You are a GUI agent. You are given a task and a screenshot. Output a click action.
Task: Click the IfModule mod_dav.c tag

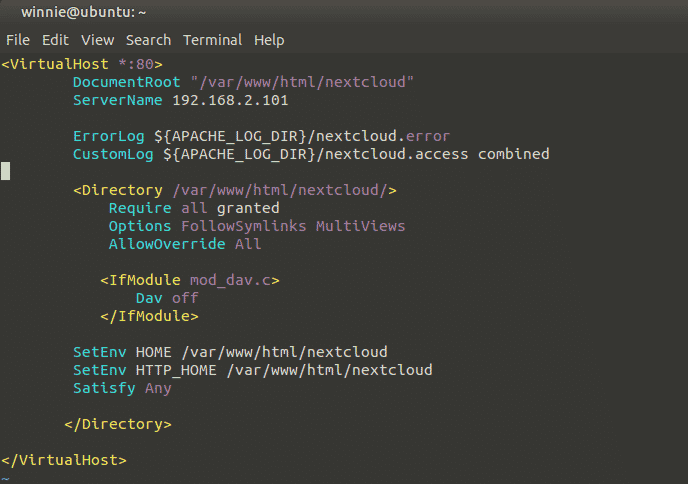pos(190,280)
